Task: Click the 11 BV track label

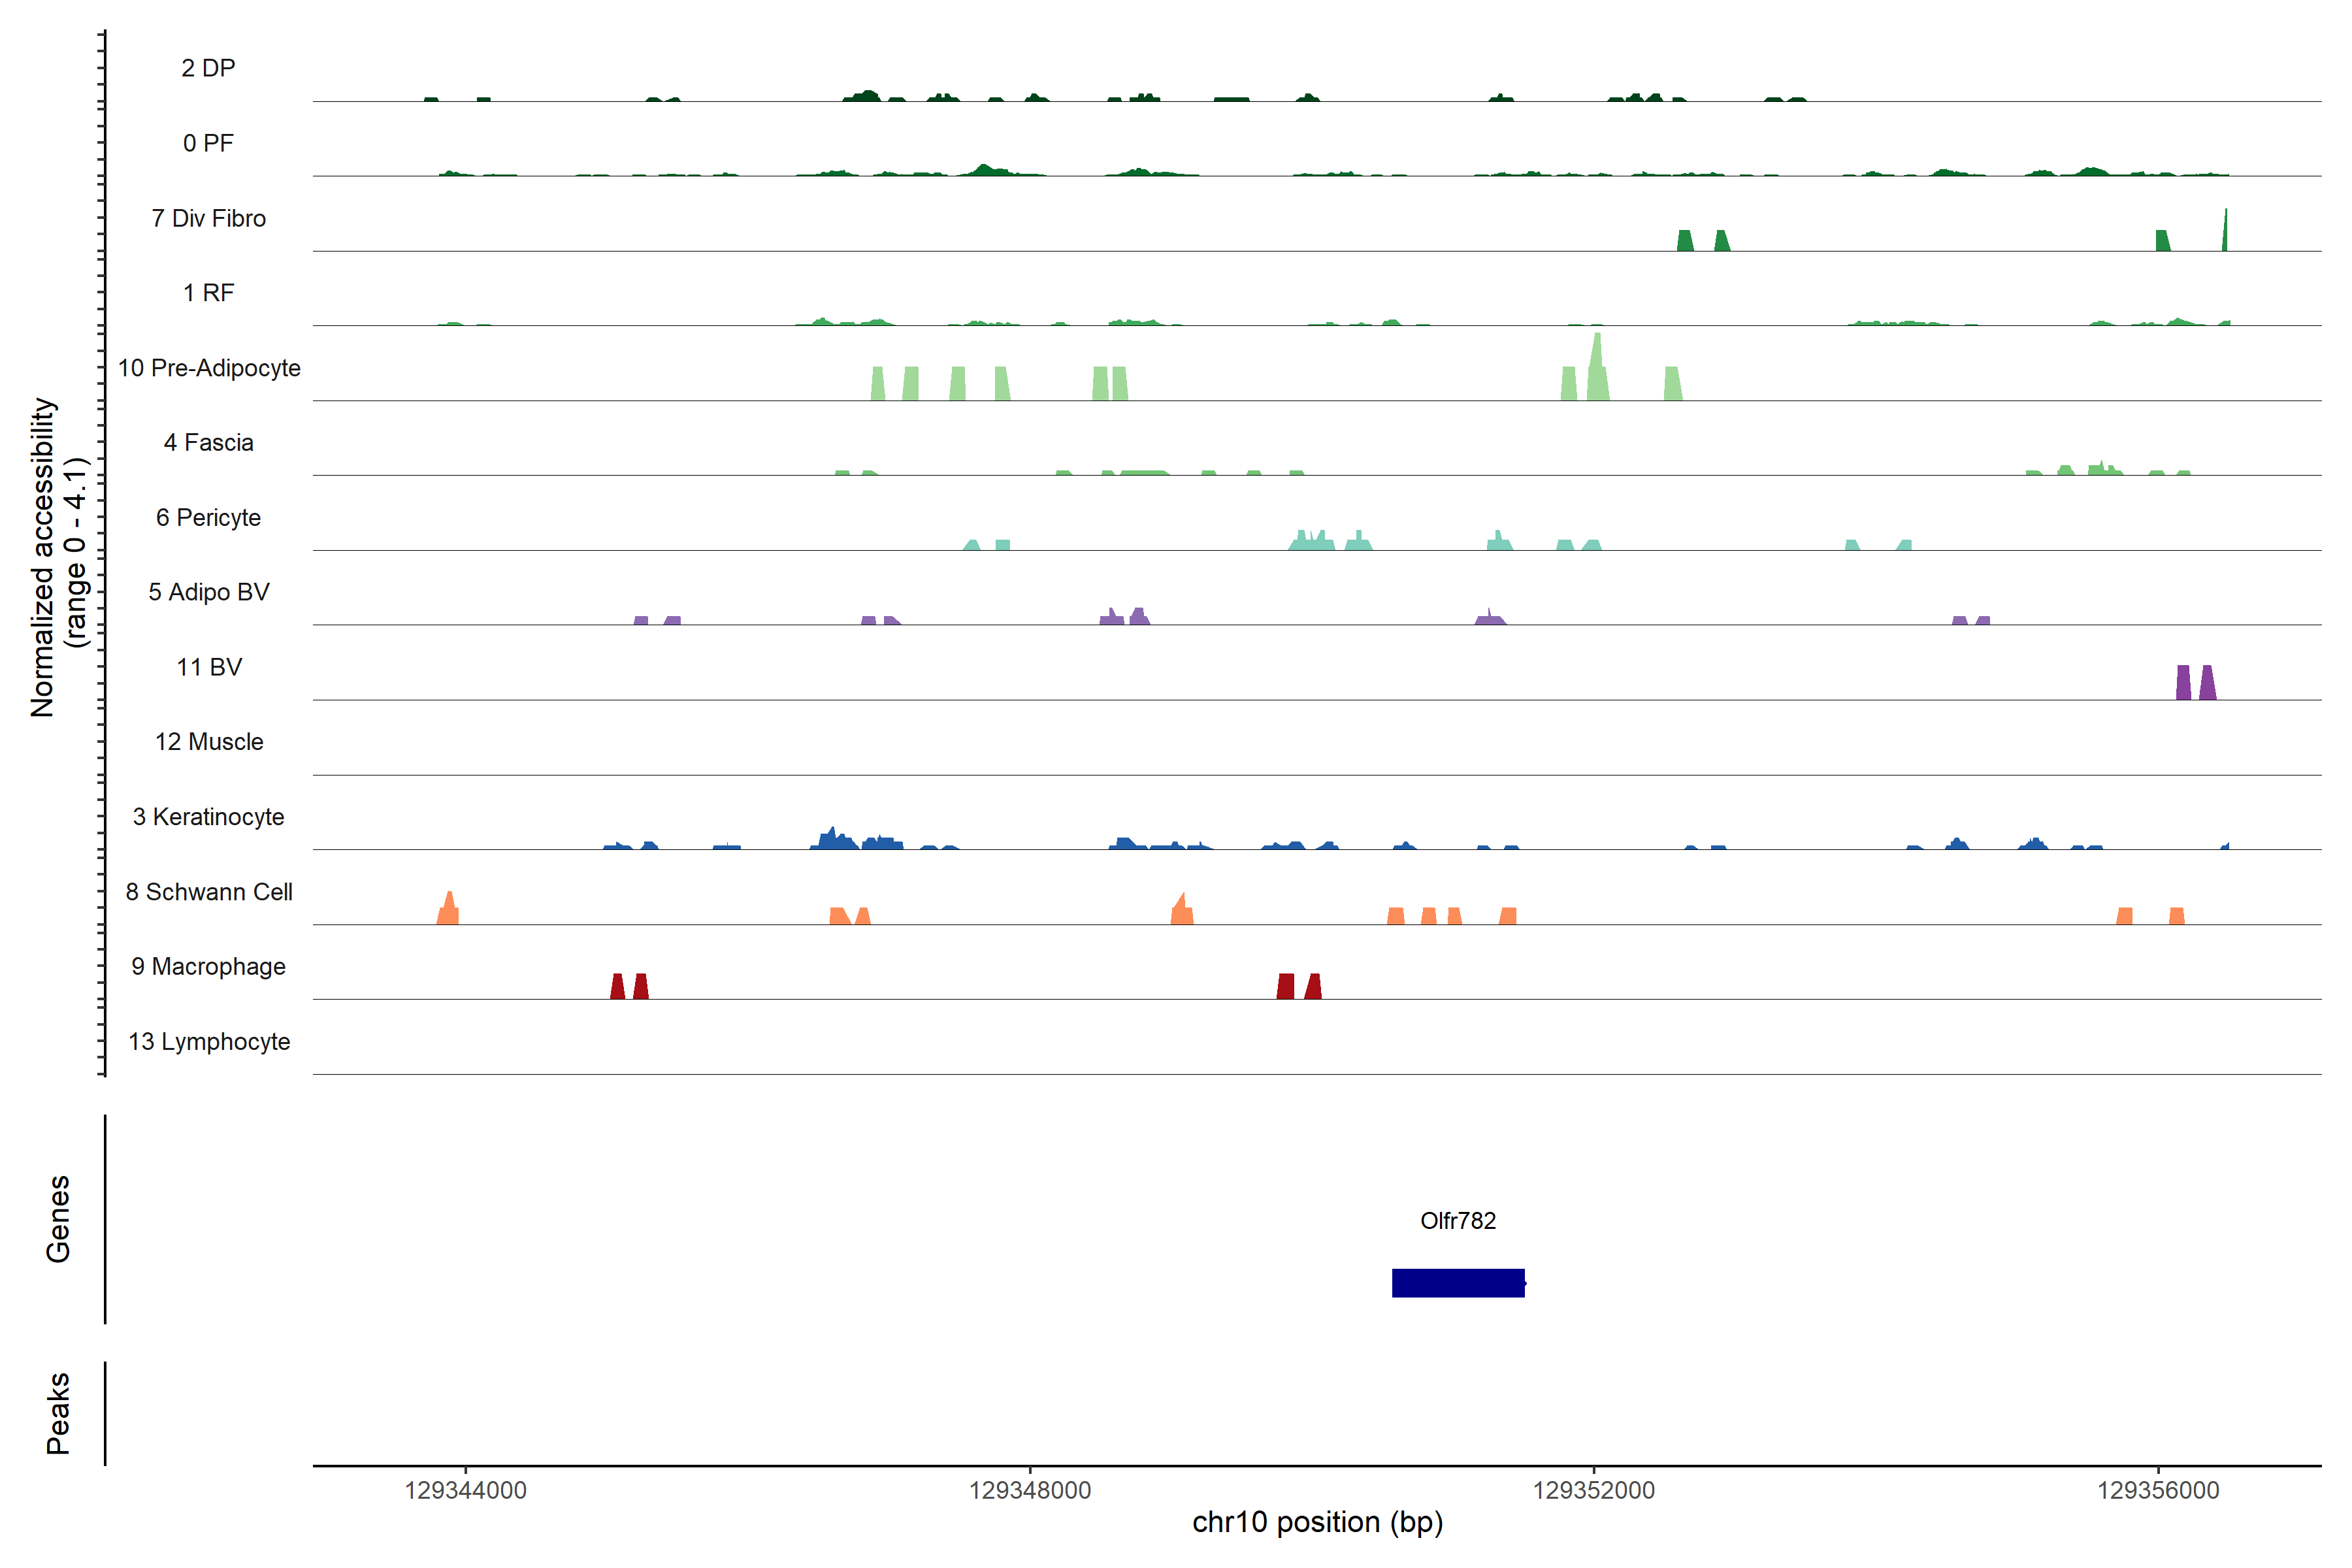Action: 208,667
